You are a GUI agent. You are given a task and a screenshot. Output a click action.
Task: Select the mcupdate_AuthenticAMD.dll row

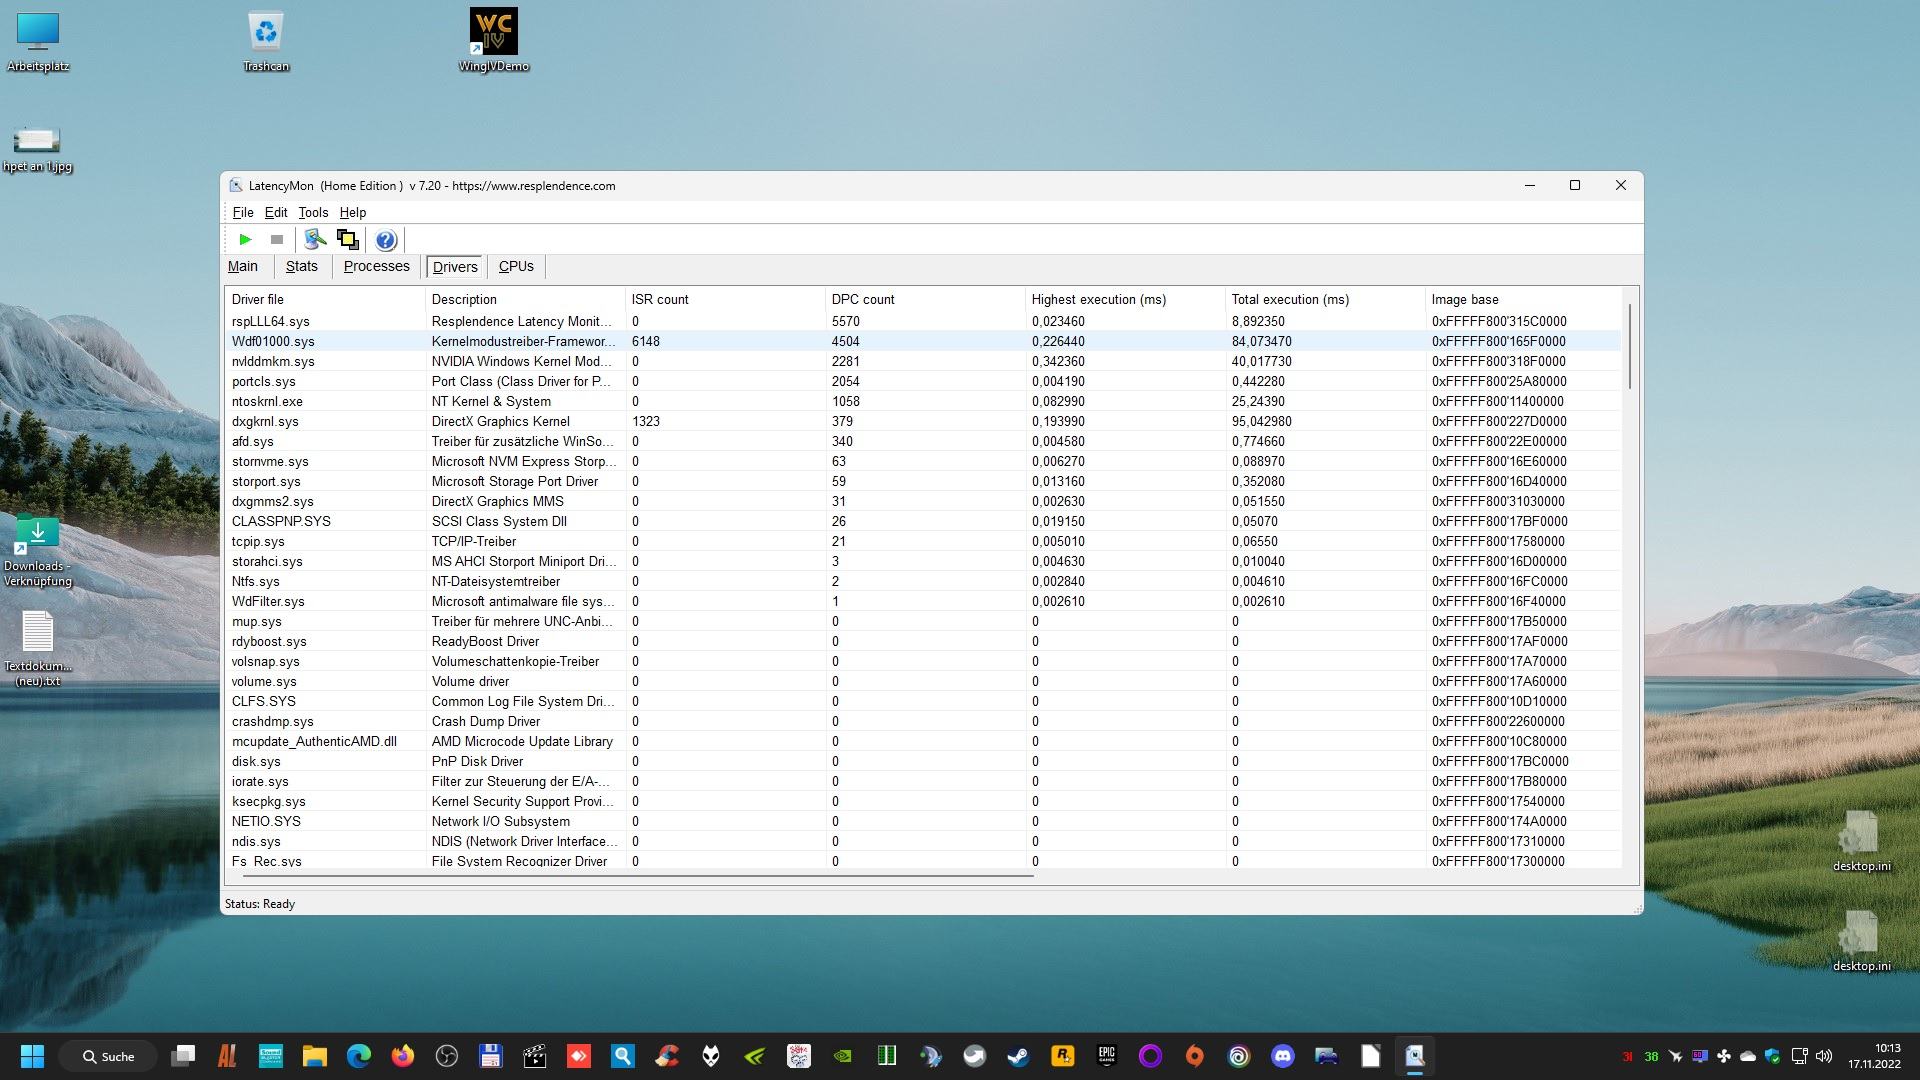(924, 741)
